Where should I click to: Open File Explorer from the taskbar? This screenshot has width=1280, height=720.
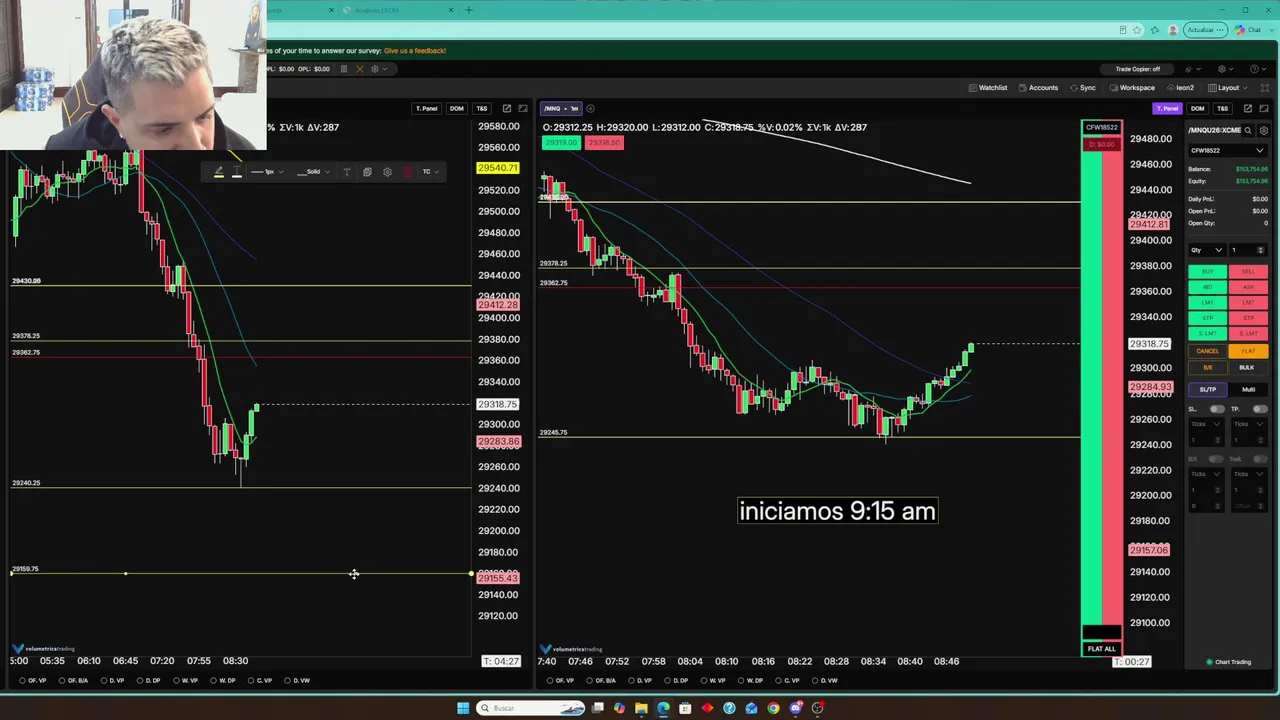pyautogui.click(x=641, y=708)
